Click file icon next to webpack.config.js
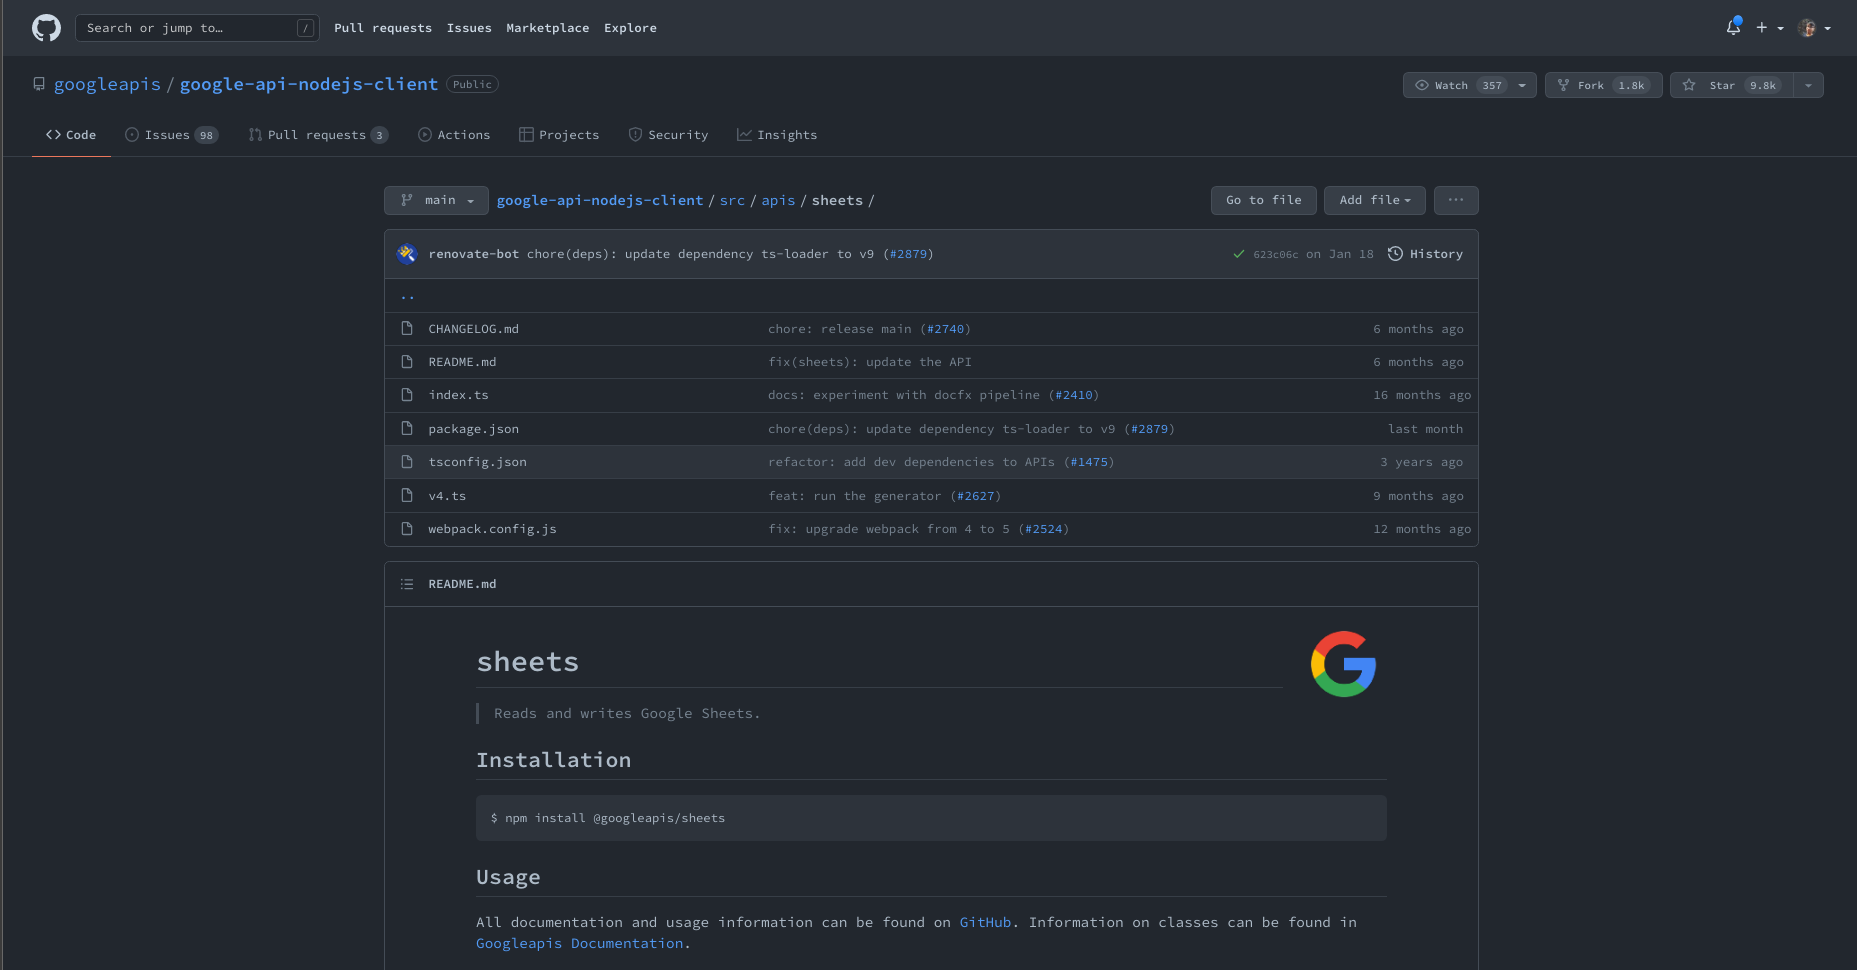 [407, 529]
